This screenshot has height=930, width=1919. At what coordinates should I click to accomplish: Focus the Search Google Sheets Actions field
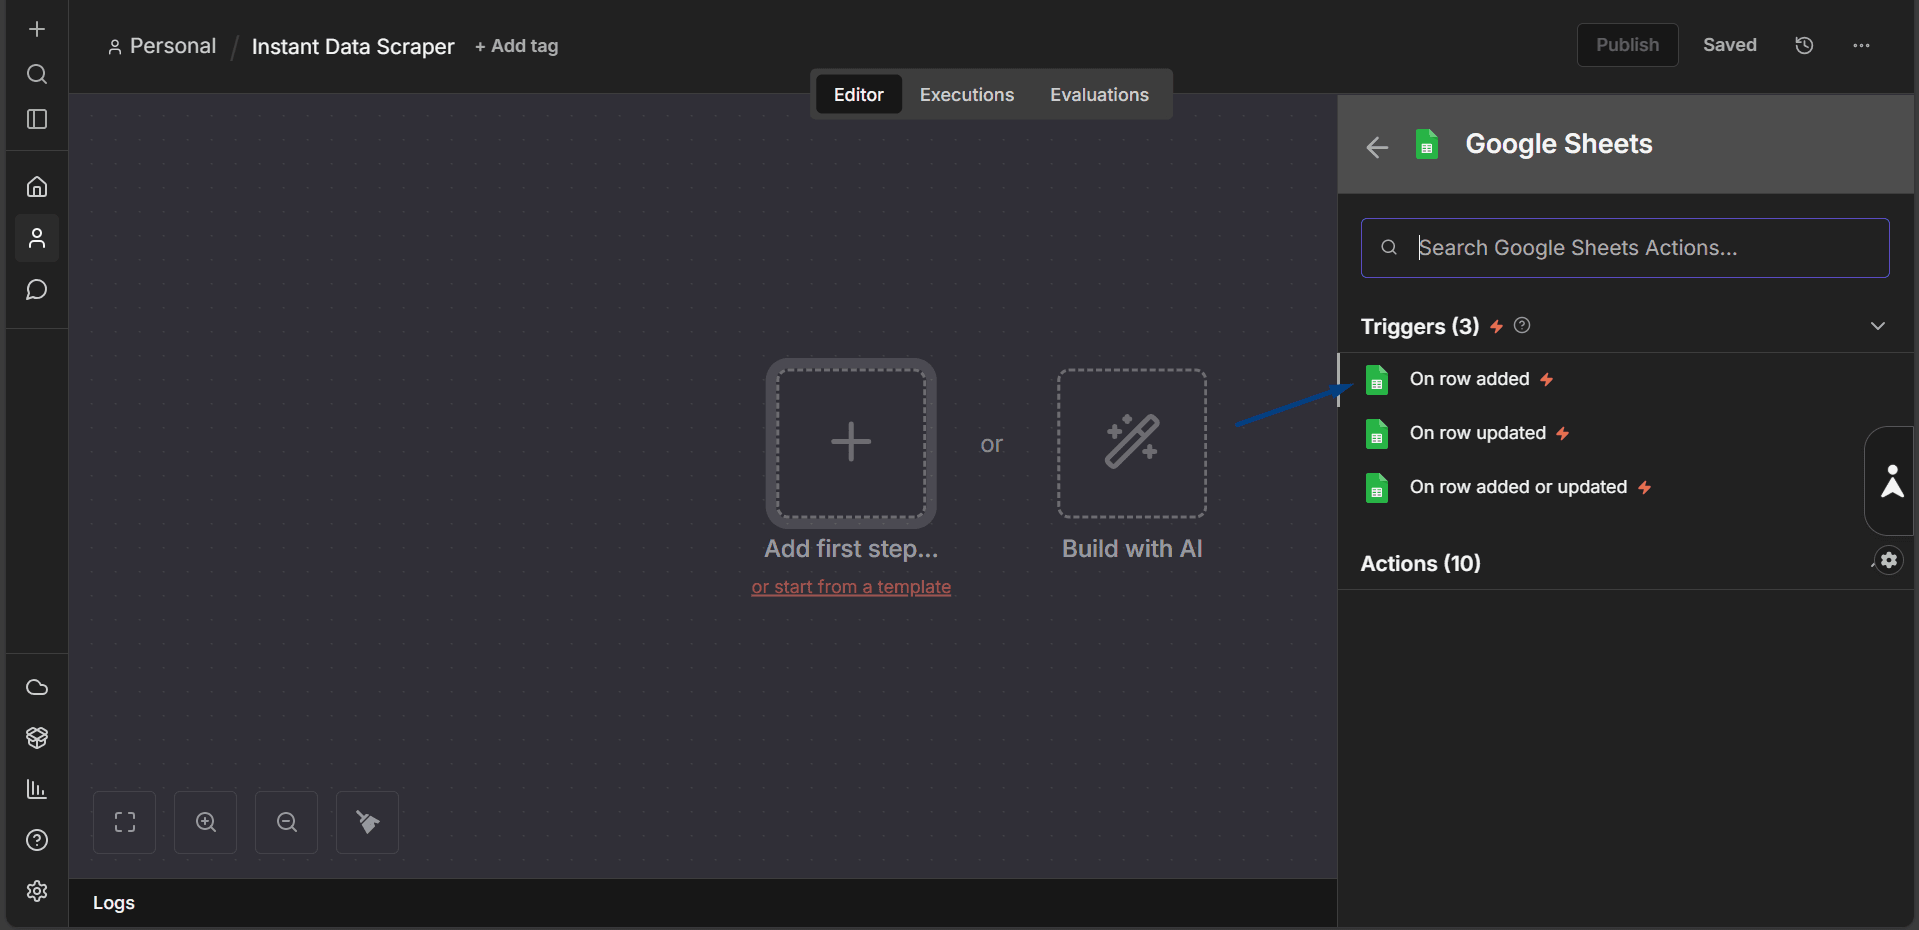pos(1625,248)
